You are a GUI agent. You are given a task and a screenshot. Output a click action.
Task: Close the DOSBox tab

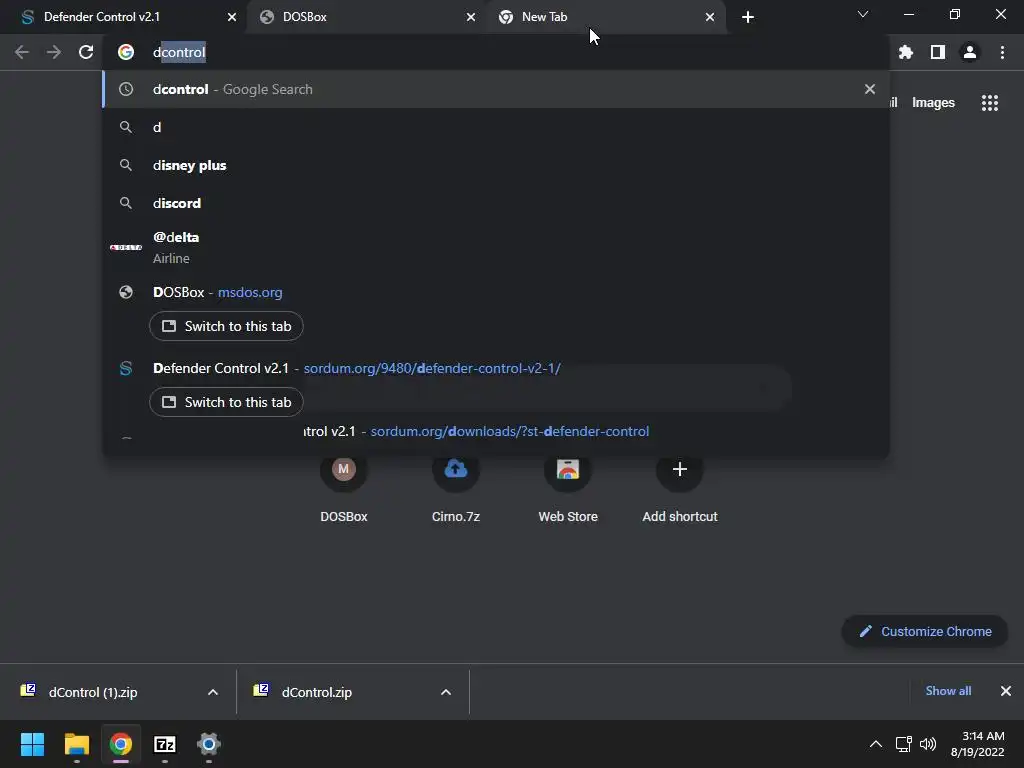[x=471, y=17]
